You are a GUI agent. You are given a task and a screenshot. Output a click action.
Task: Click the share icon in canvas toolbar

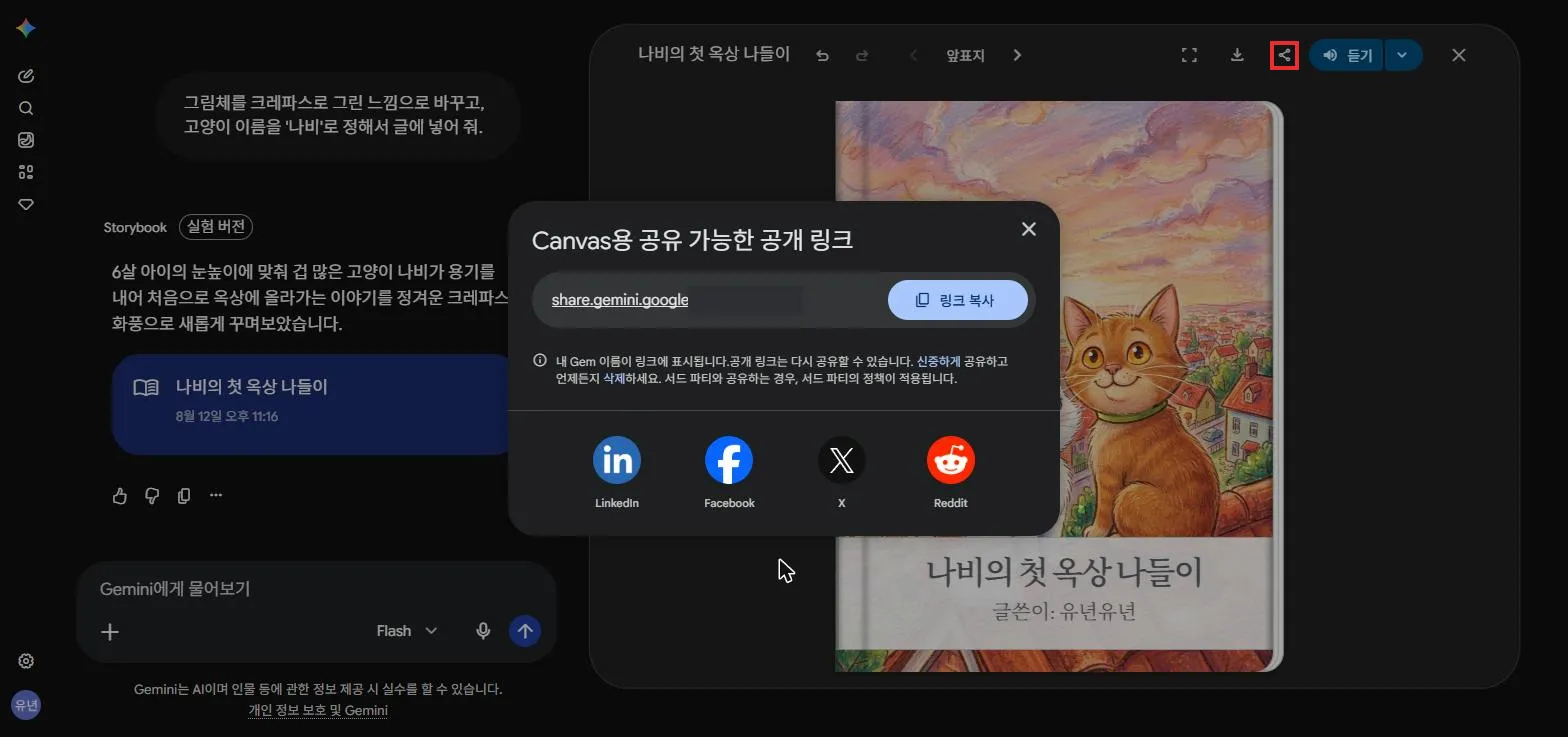pos(1284,55)
